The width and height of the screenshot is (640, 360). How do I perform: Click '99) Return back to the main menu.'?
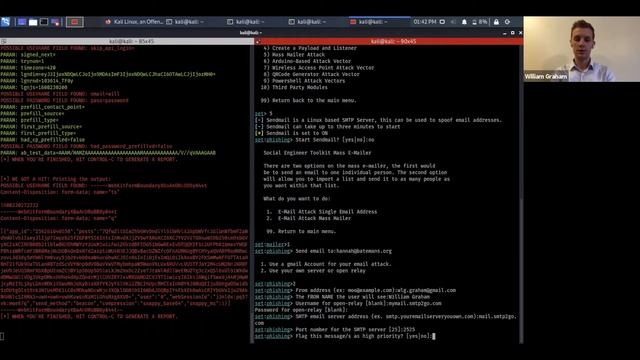[x=308, y=100]
